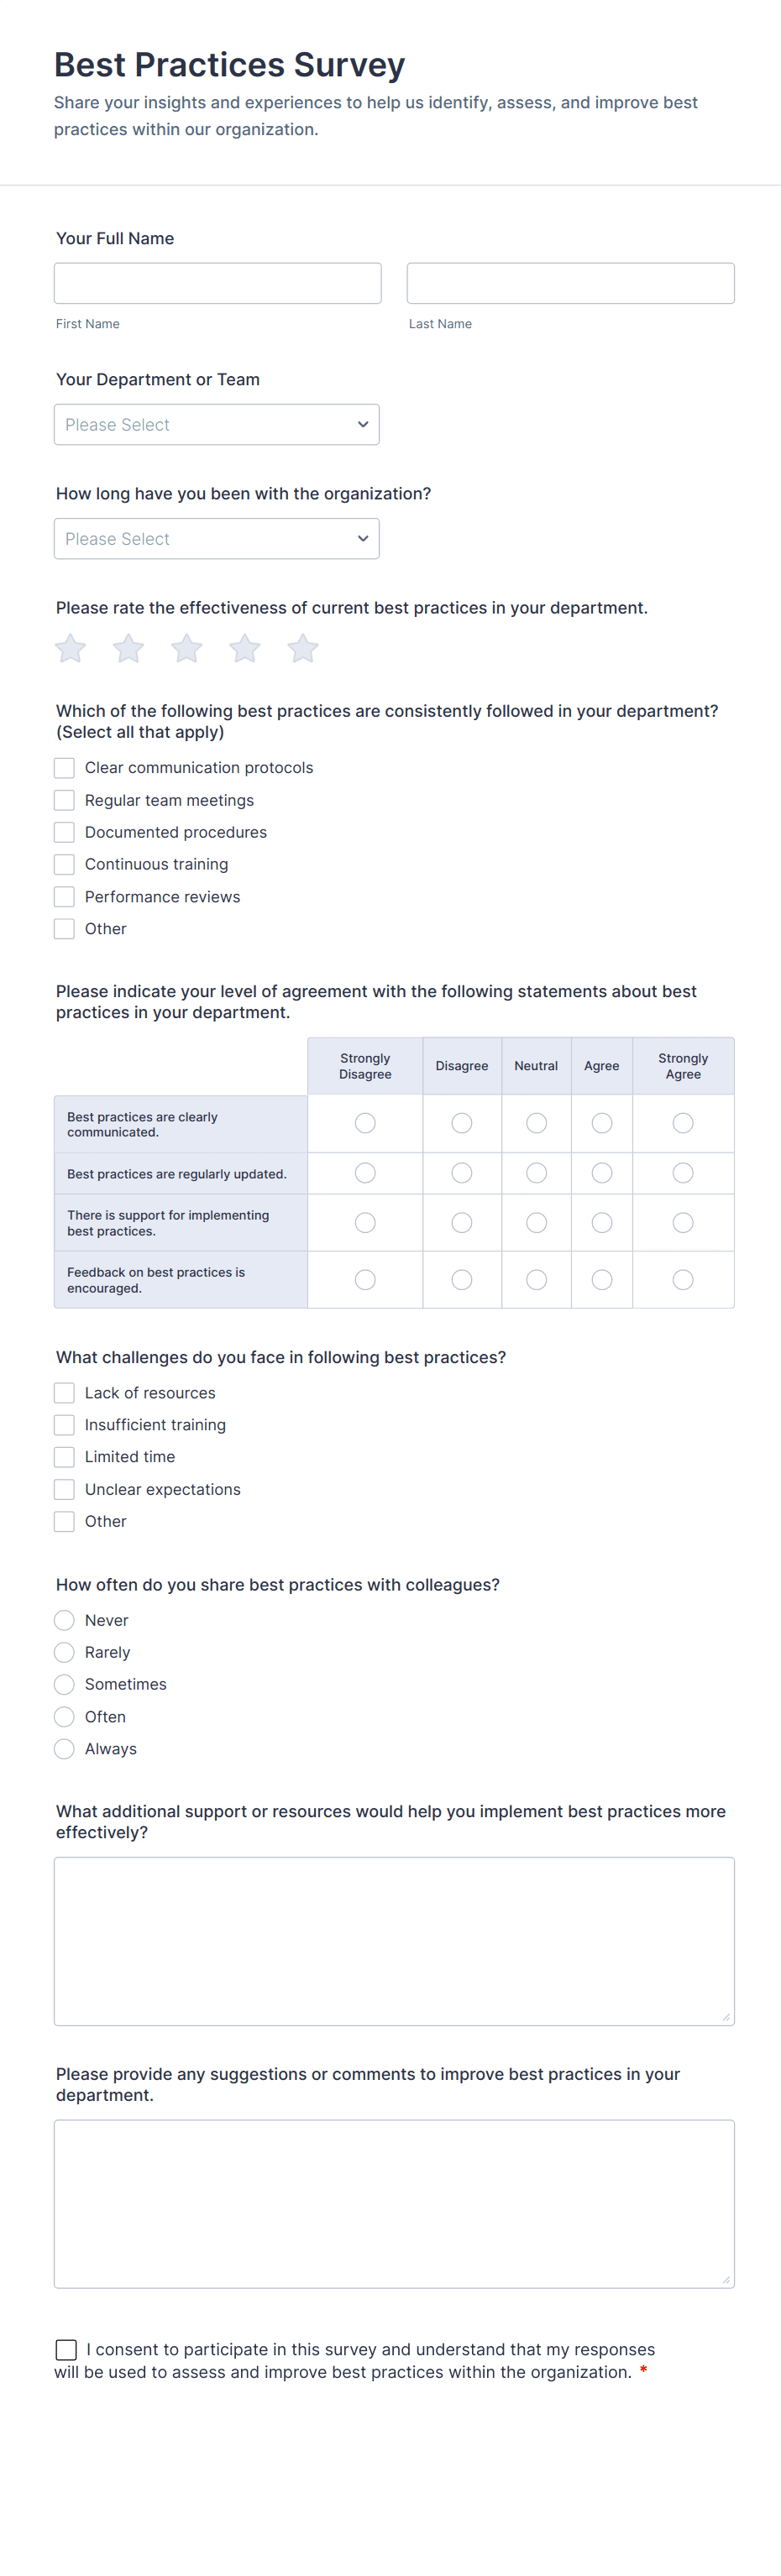Give a five-star effectiveness rating
The width and height of the screenshot is (781, 2576).
click(x=303, y=649)
